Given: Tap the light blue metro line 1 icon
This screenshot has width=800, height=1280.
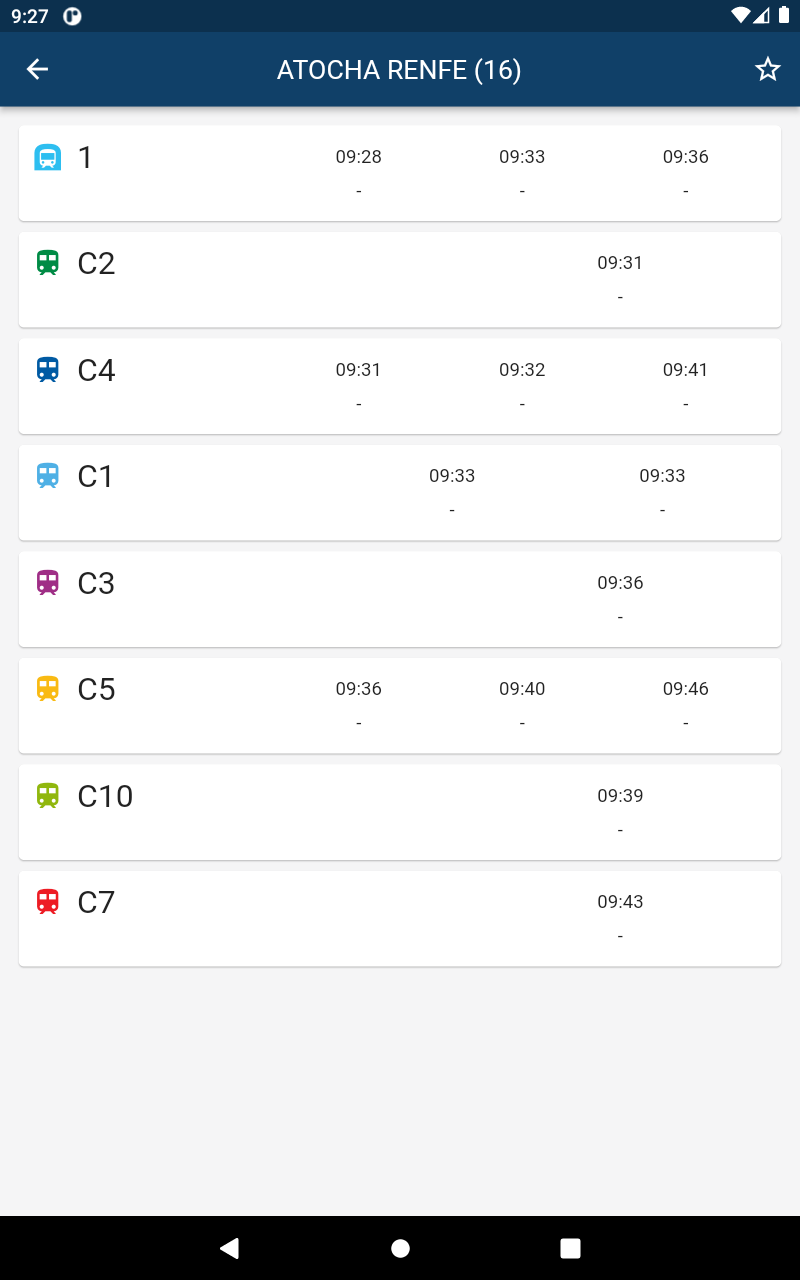Looking at the screenshot, I should click(48, 157).
